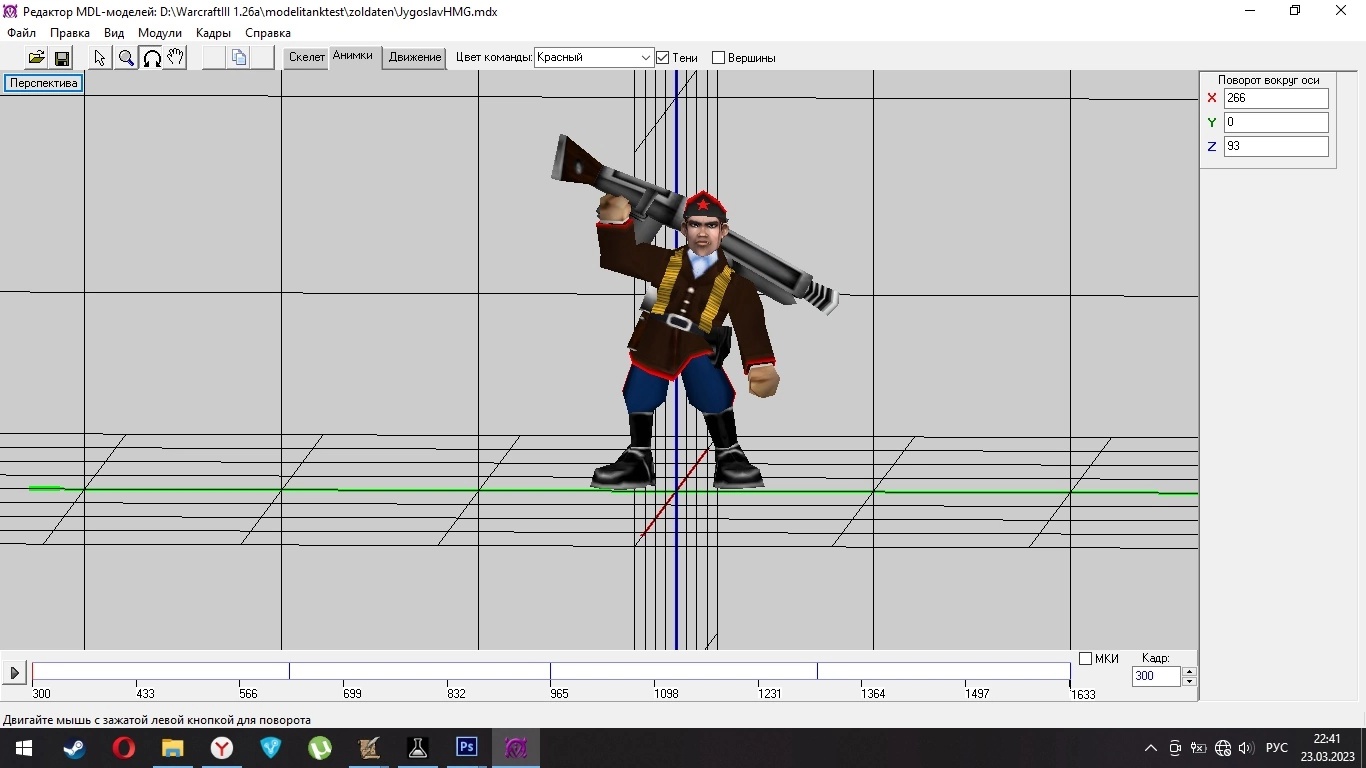Switch to the Движение tab

tap(415, 57)
